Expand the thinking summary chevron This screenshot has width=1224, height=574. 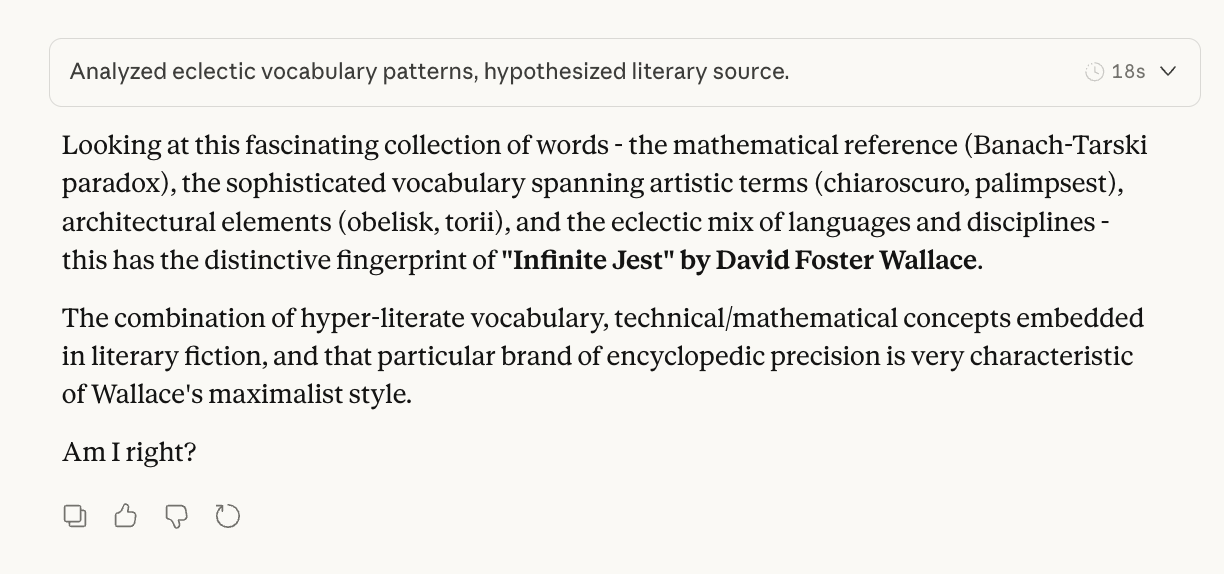pos(1168,72)
